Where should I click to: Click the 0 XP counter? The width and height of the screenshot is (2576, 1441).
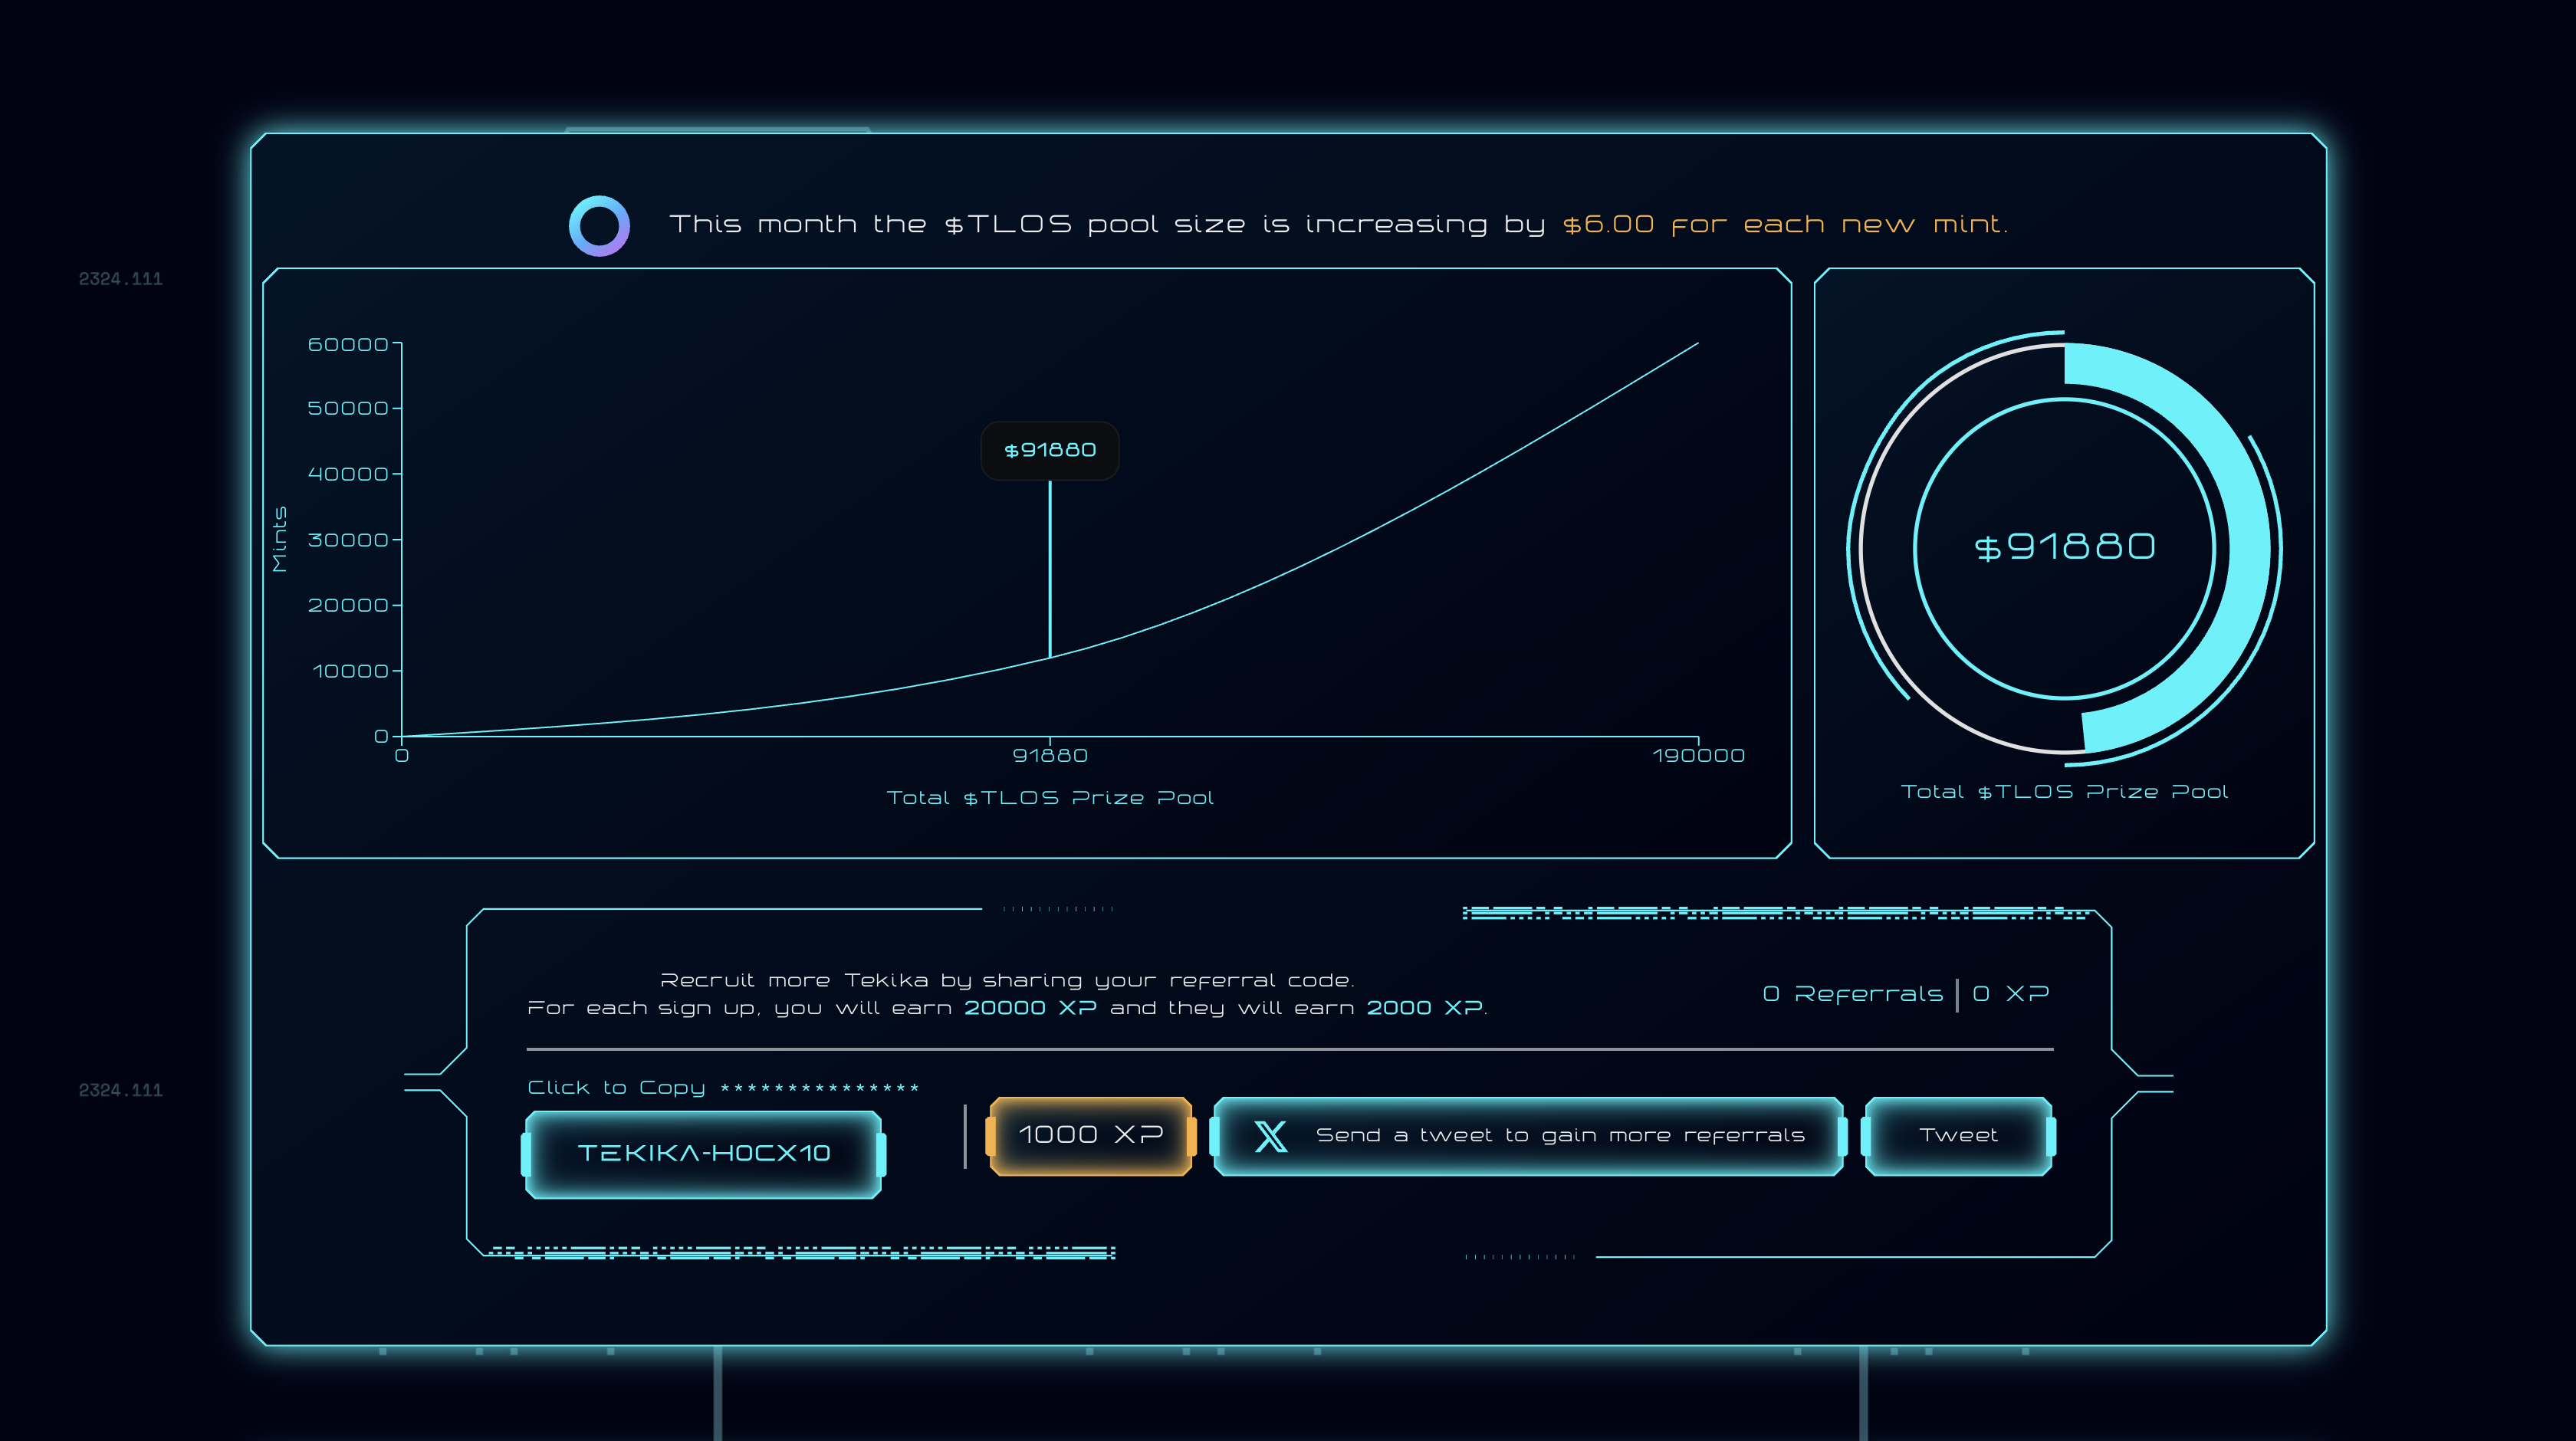[2010, 994]
